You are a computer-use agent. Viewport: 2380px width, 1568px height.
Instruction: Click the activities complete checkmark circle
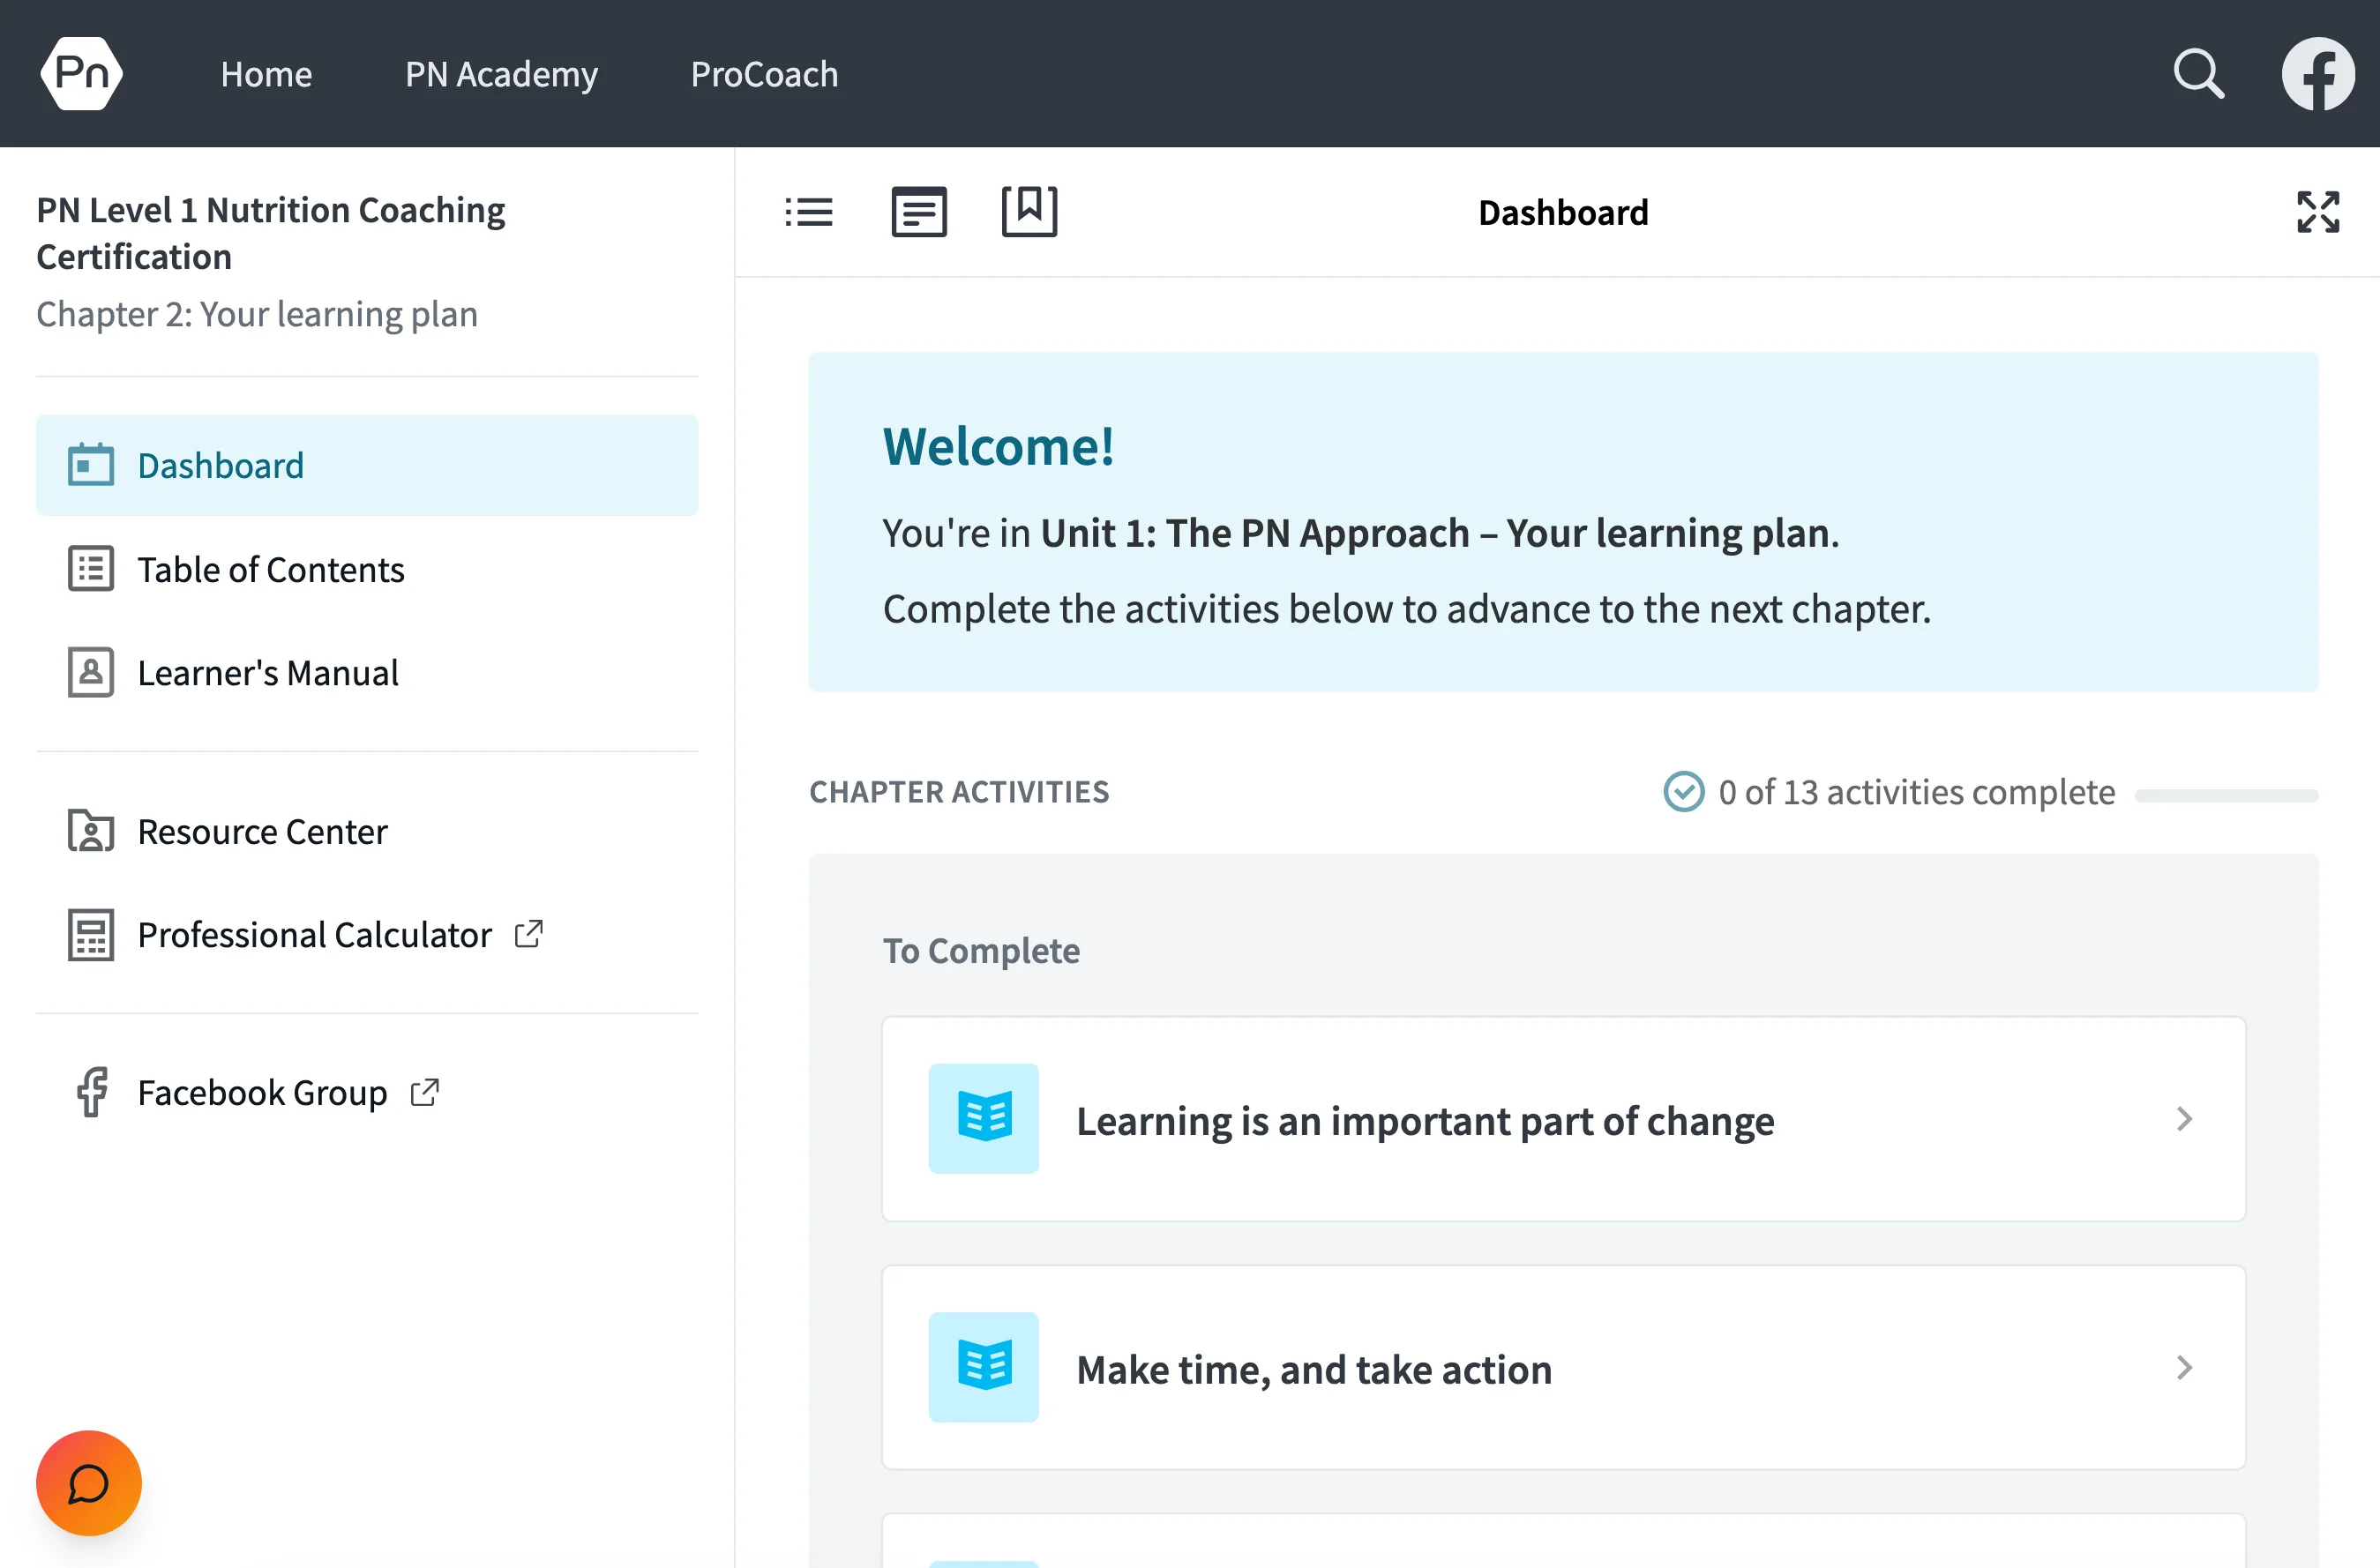(1683, 792)
